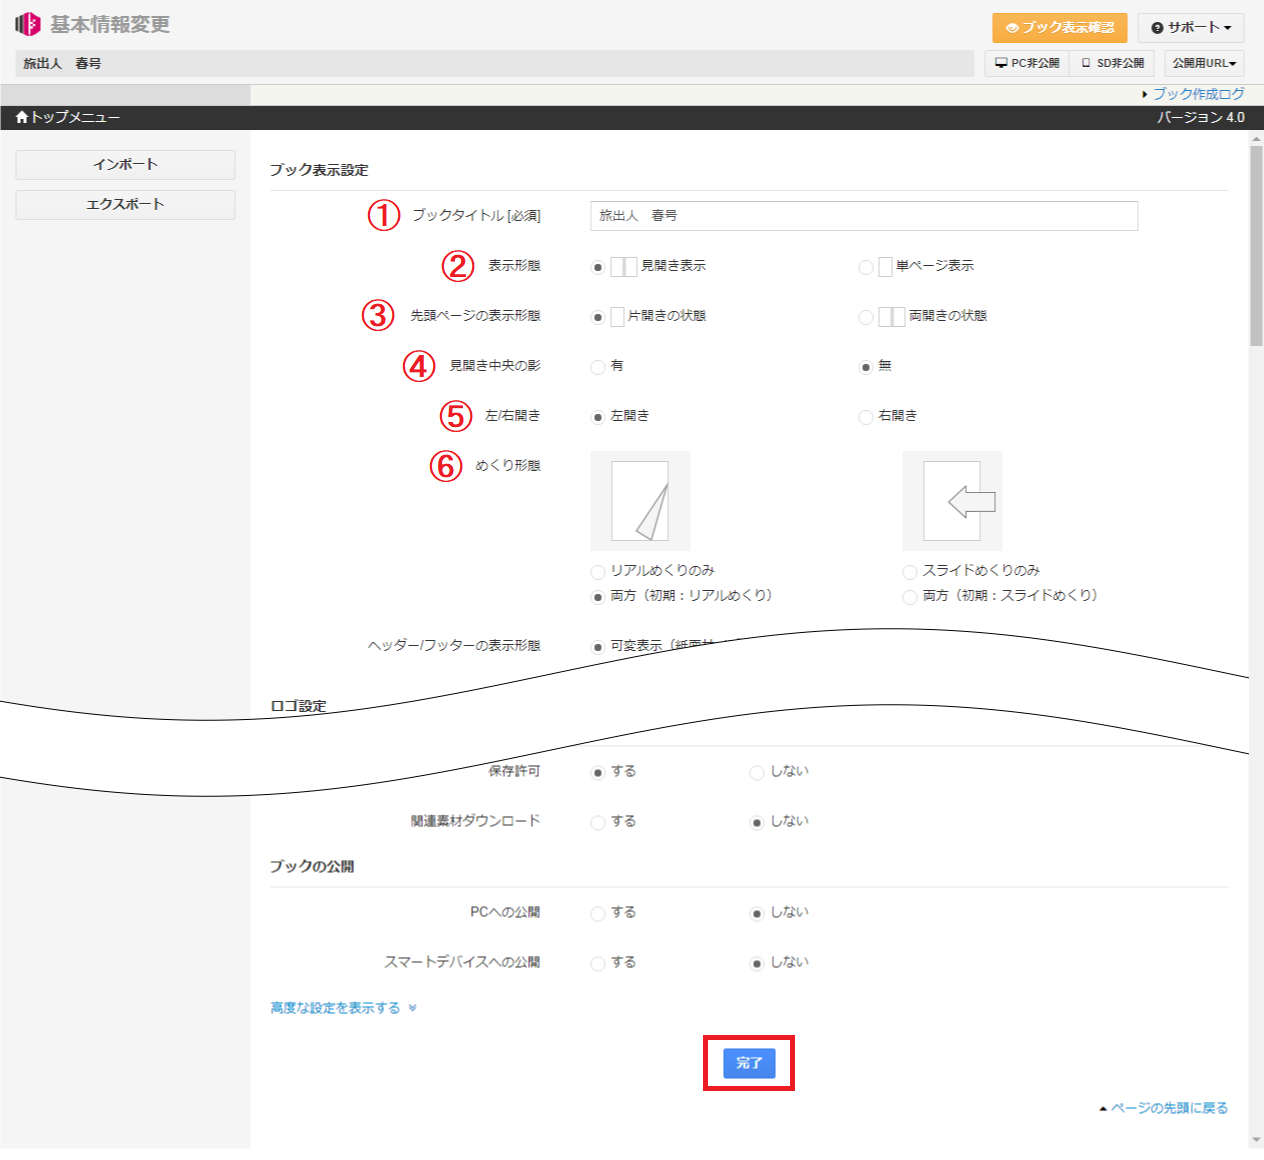1264x1160 pixels.
Task: Select the 右開き radio button
Action: click(x=866, y=417)
